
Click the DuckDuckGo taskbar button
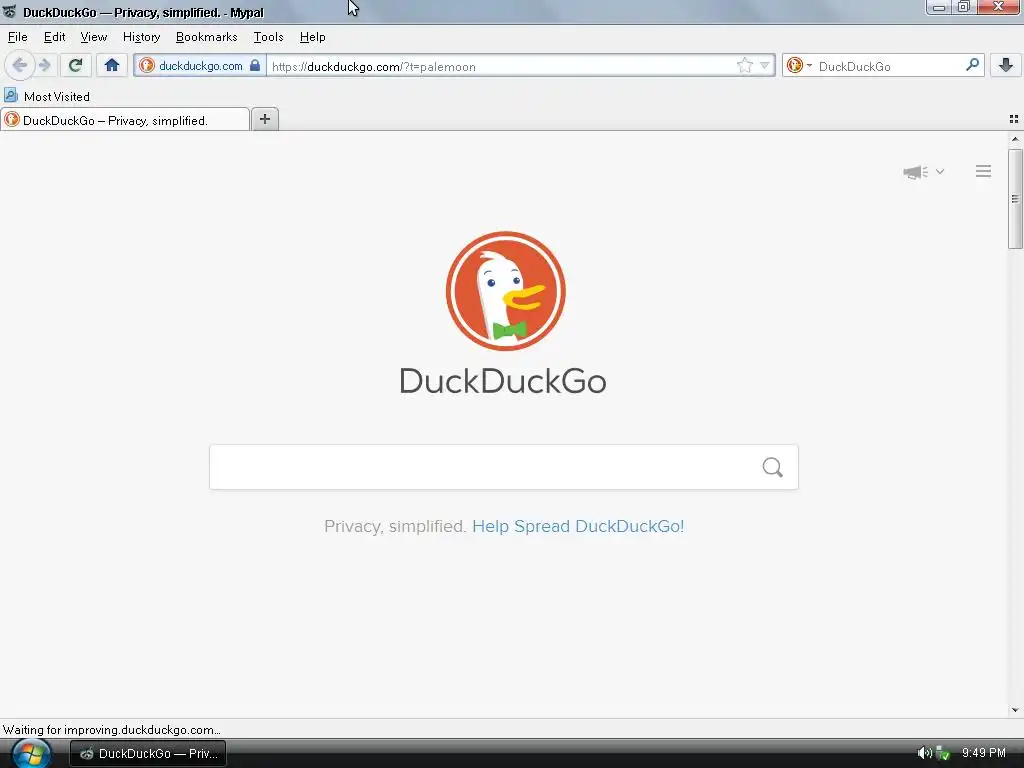tap(148, 754)
